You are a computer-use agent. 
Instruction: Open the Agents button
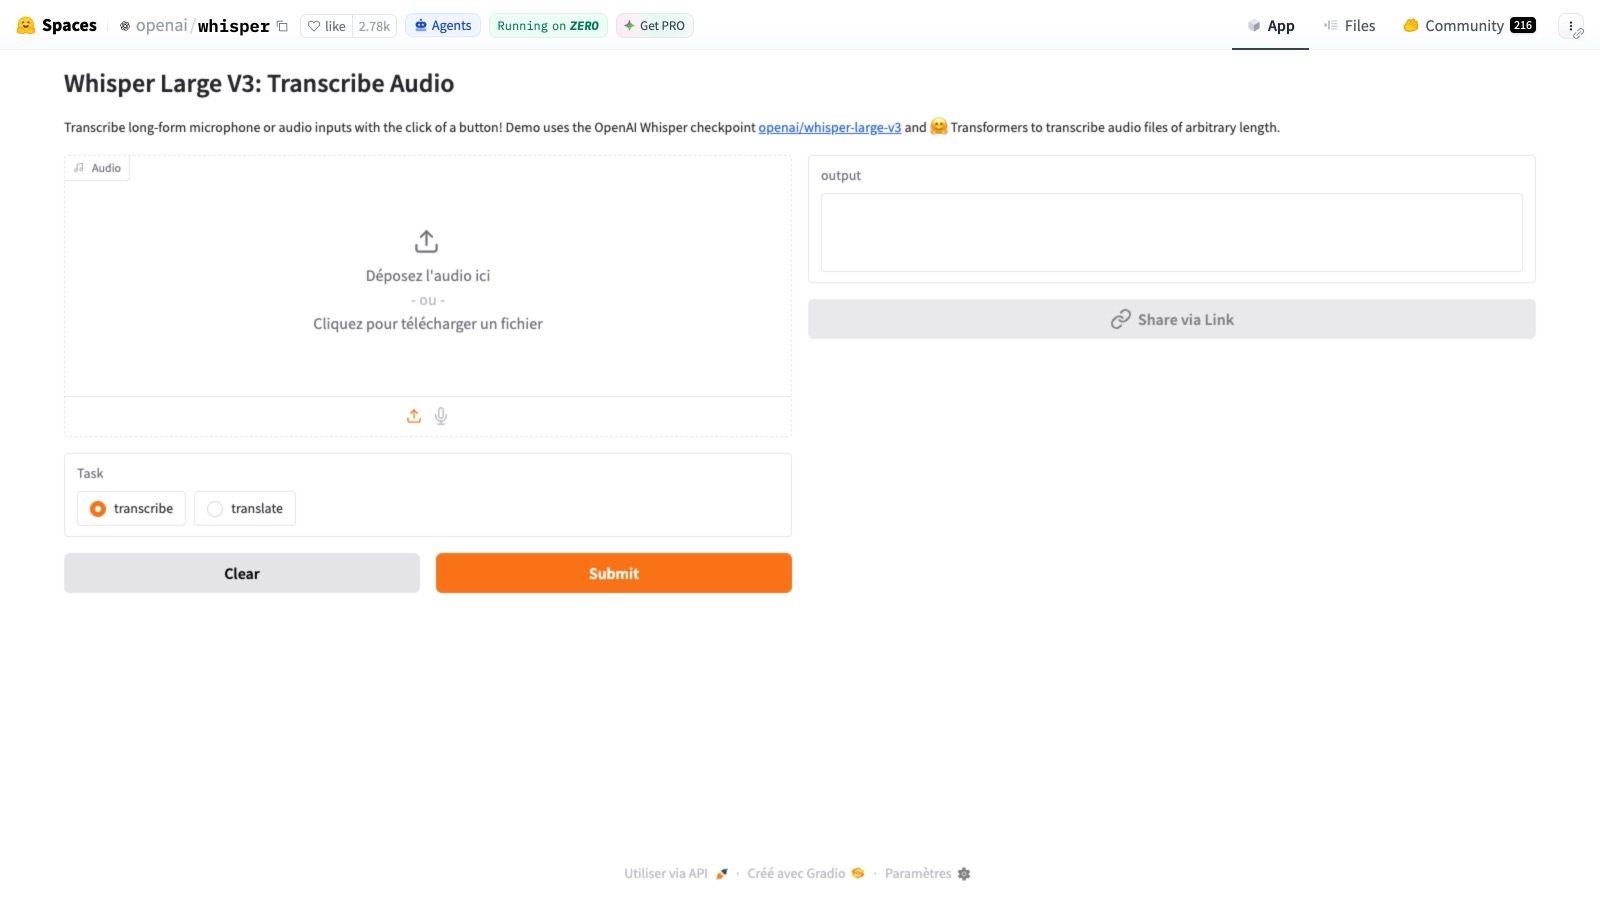point(443,26)
